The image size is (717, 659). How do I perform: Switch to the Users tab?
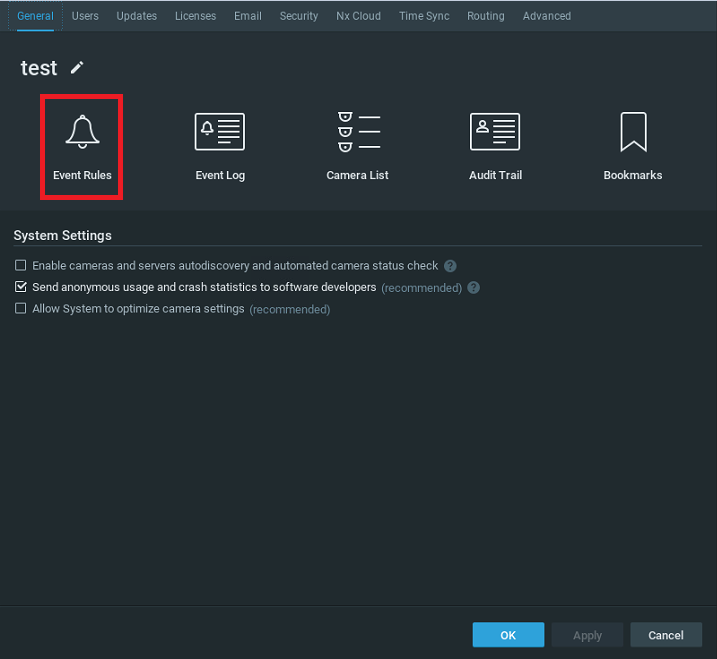click(x=85, y=16)
